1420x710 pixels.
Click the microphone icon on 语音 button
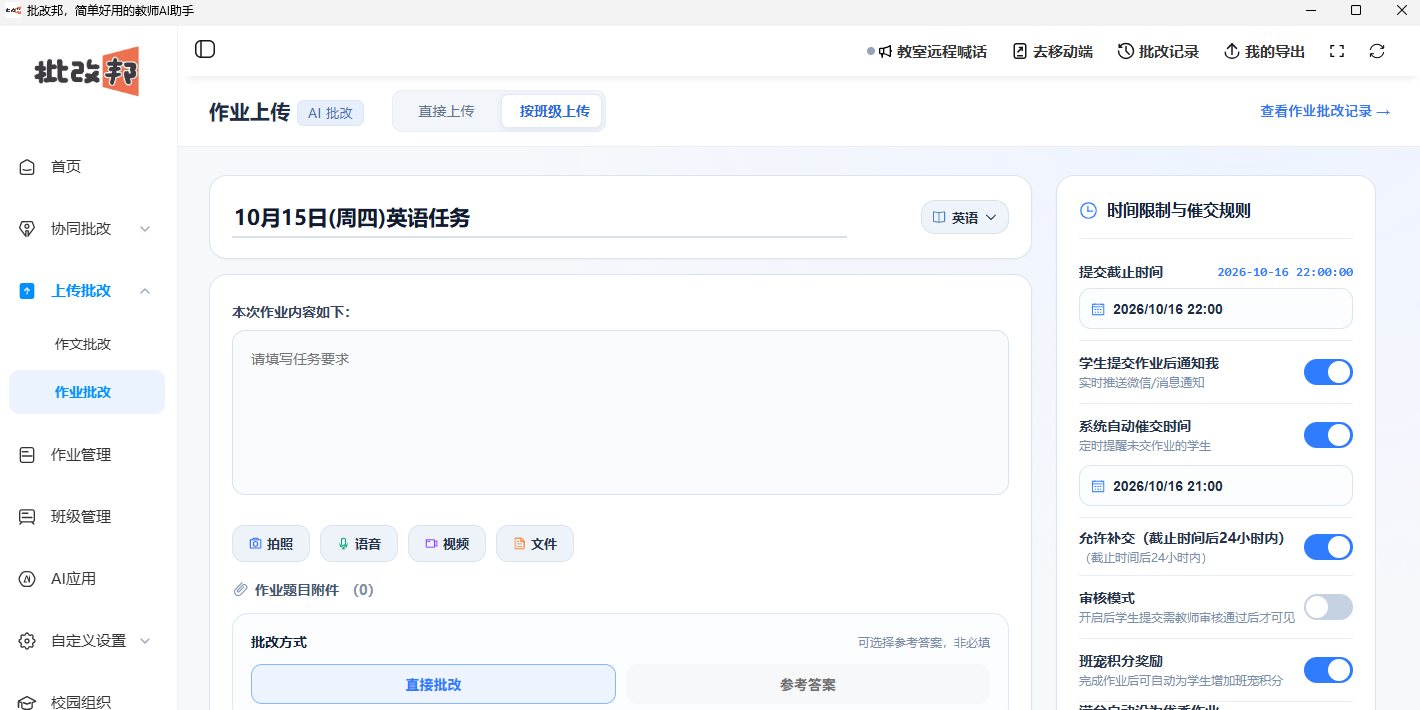point(343,544)
